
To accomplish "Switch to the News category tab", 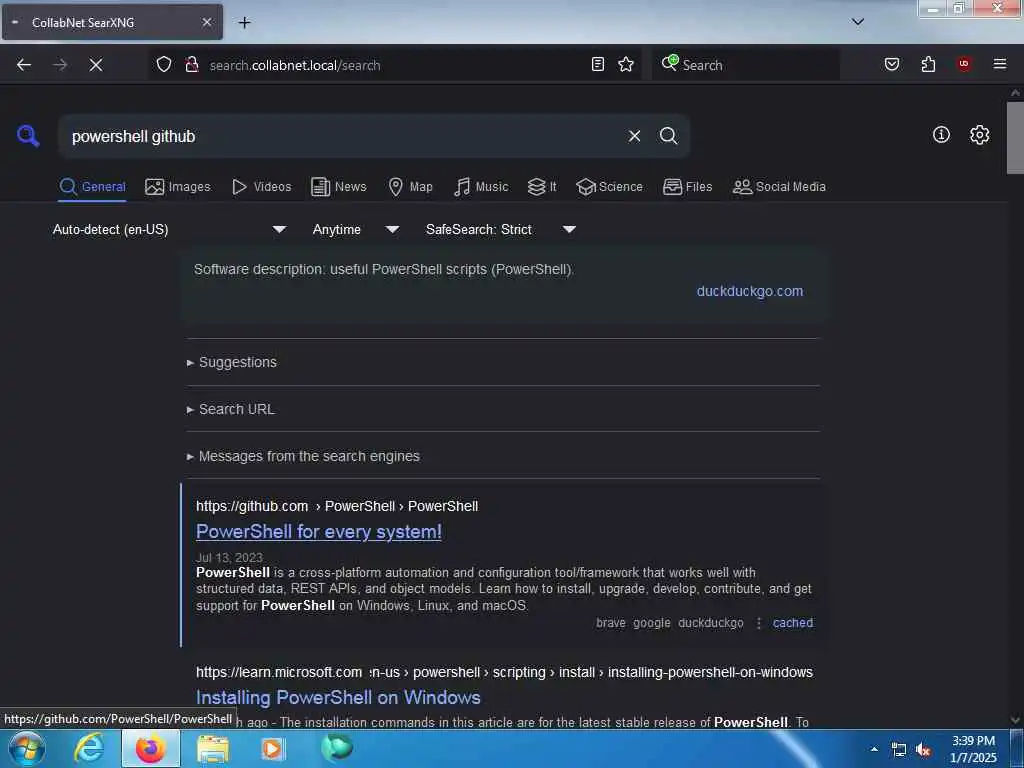I will (338, 187).
